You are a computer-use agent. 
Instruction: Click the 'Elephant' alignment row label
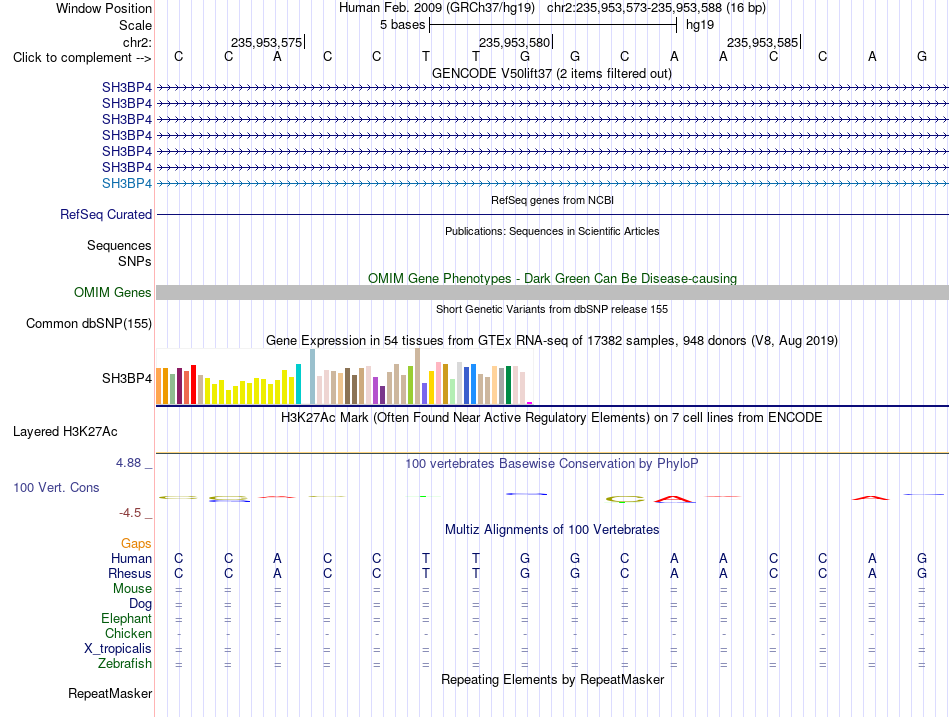[126, 619]
